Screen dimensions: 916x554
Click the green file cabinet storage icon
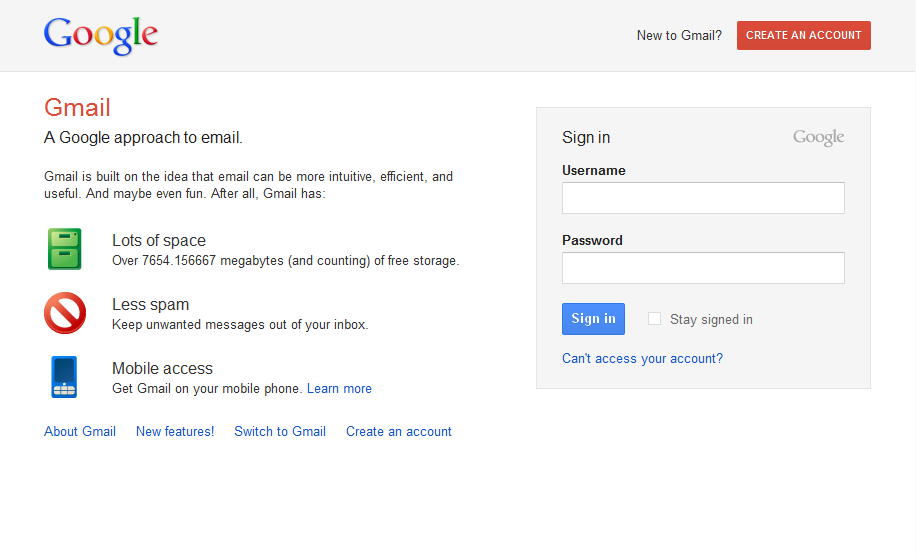click(64, 249)
